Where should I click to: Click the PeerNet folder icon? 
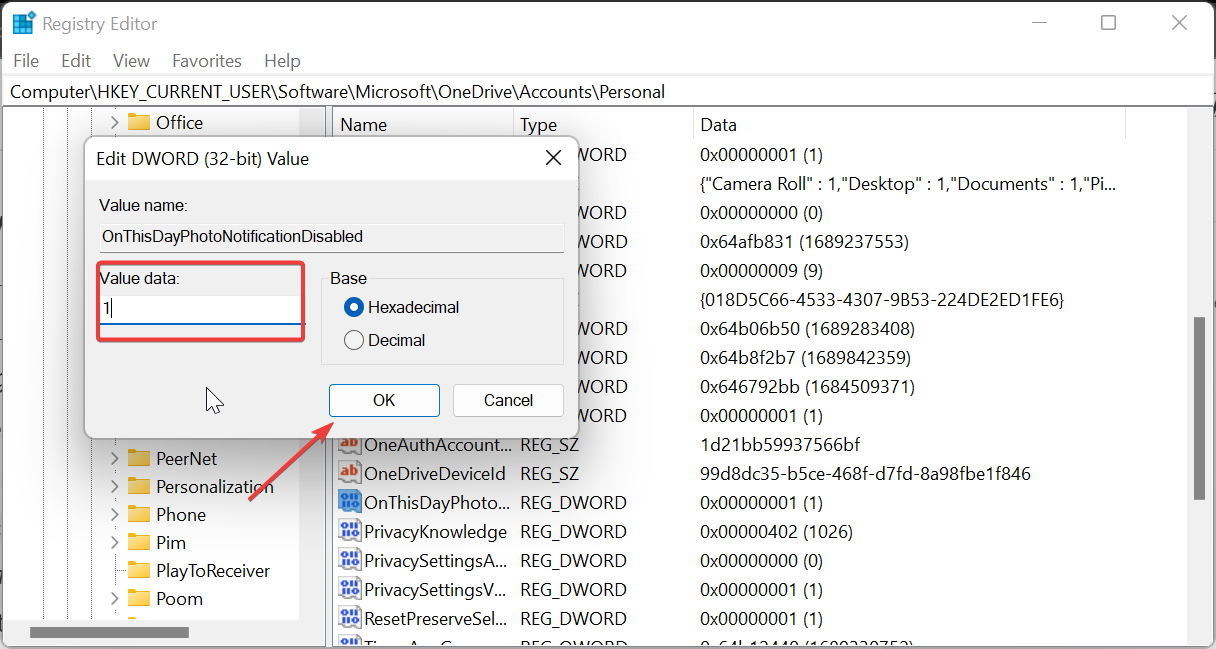coord(139,458)
